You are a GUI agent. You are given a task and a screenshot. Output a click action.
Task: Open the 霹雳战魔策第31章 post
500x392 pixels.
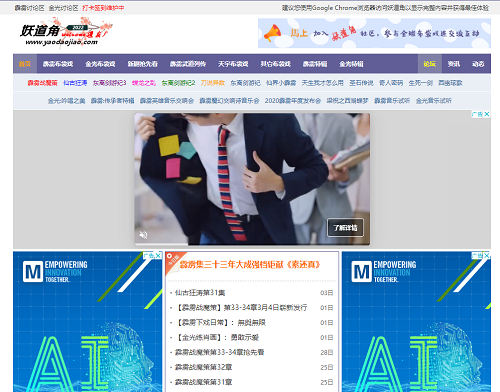[x=203, y=382]
